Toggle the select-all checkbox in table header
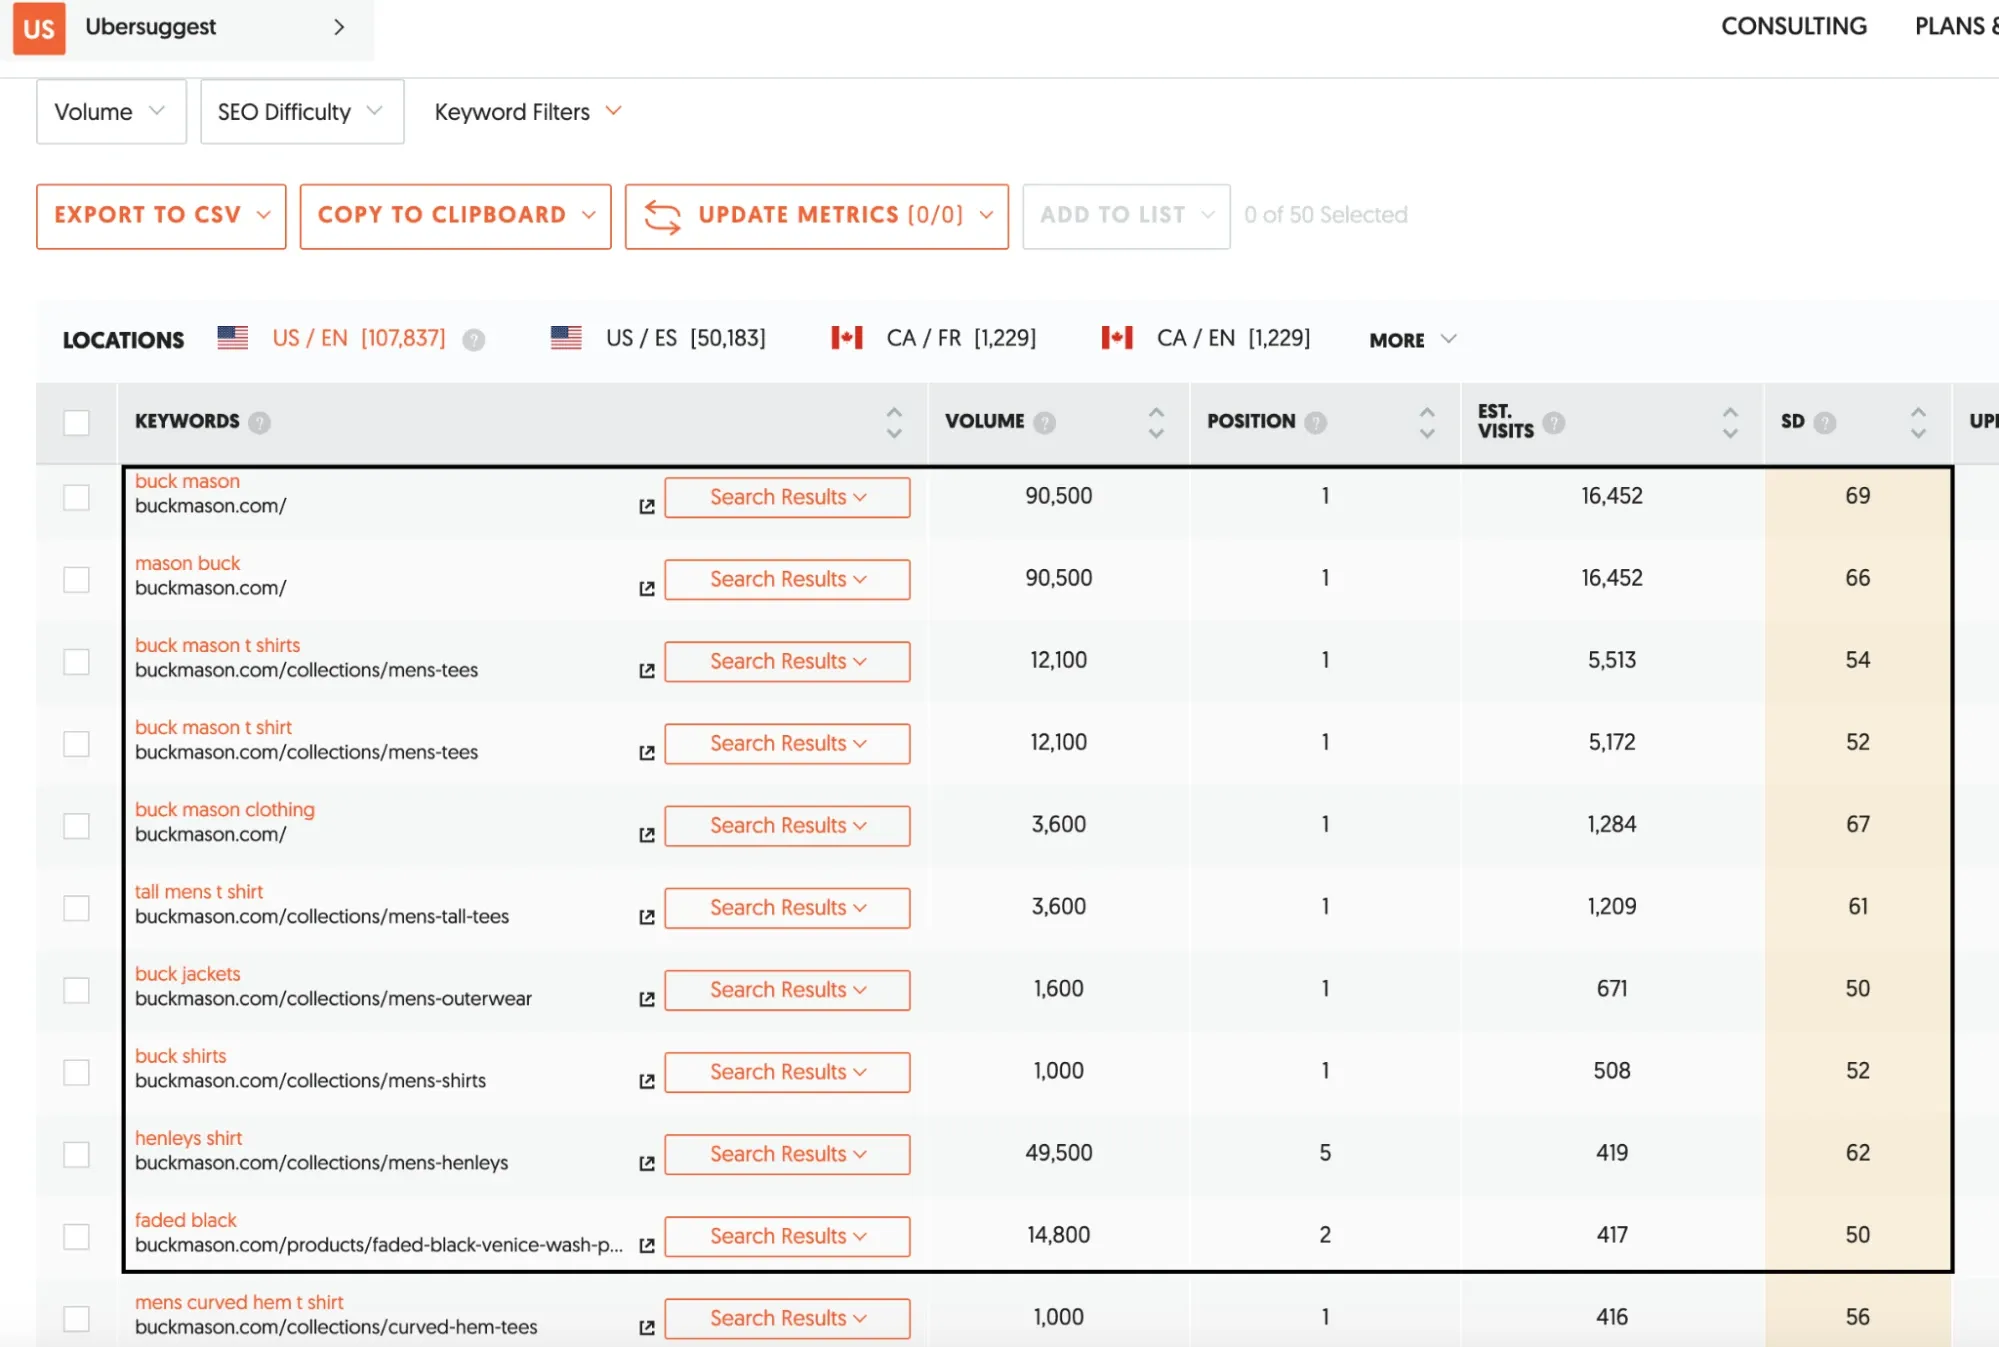Viewport: 1999px width, 1347px height. point(76,422)
